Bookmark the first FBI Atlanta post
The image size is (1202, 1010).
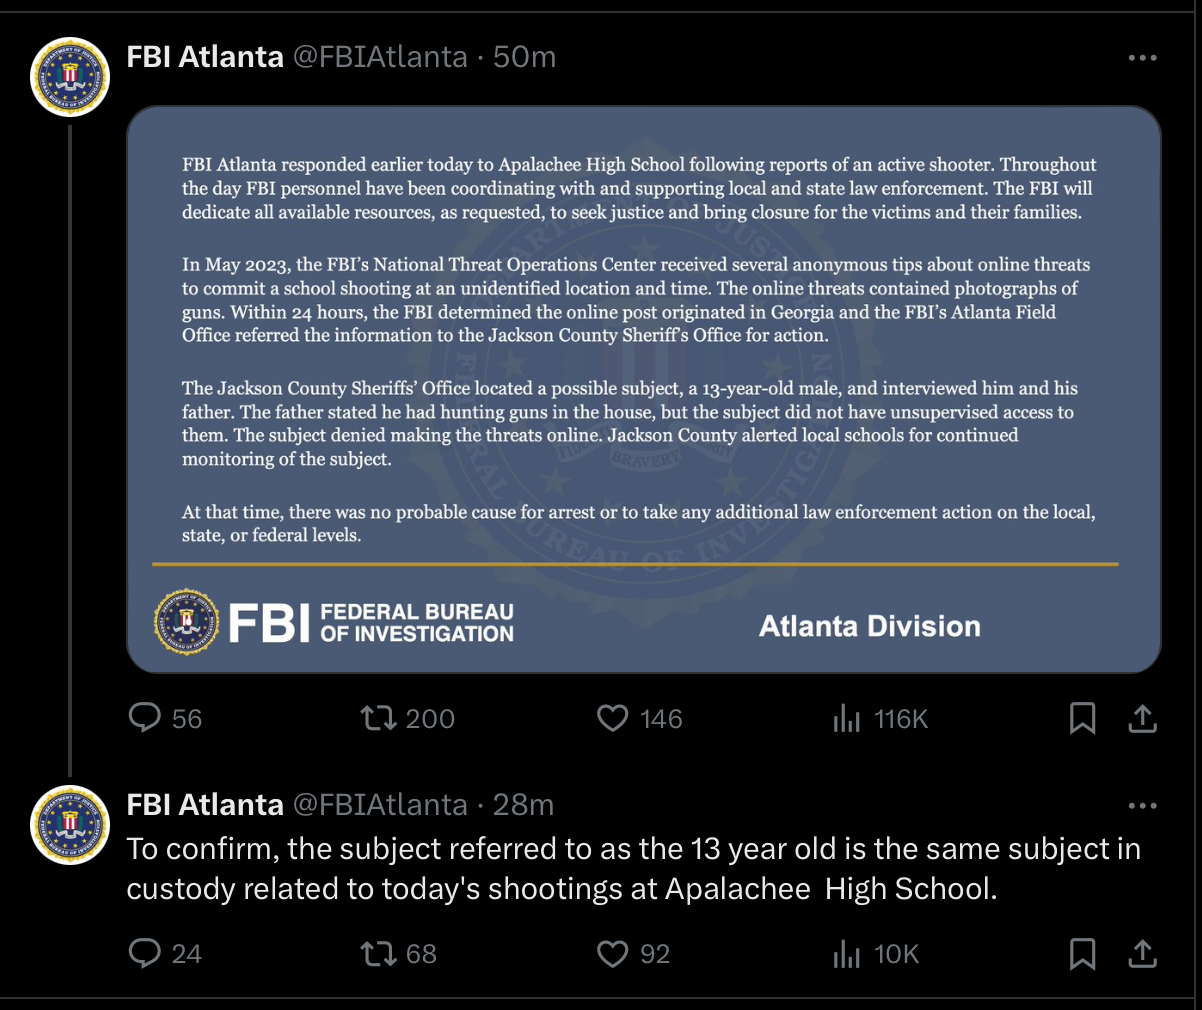[1082, 718]
